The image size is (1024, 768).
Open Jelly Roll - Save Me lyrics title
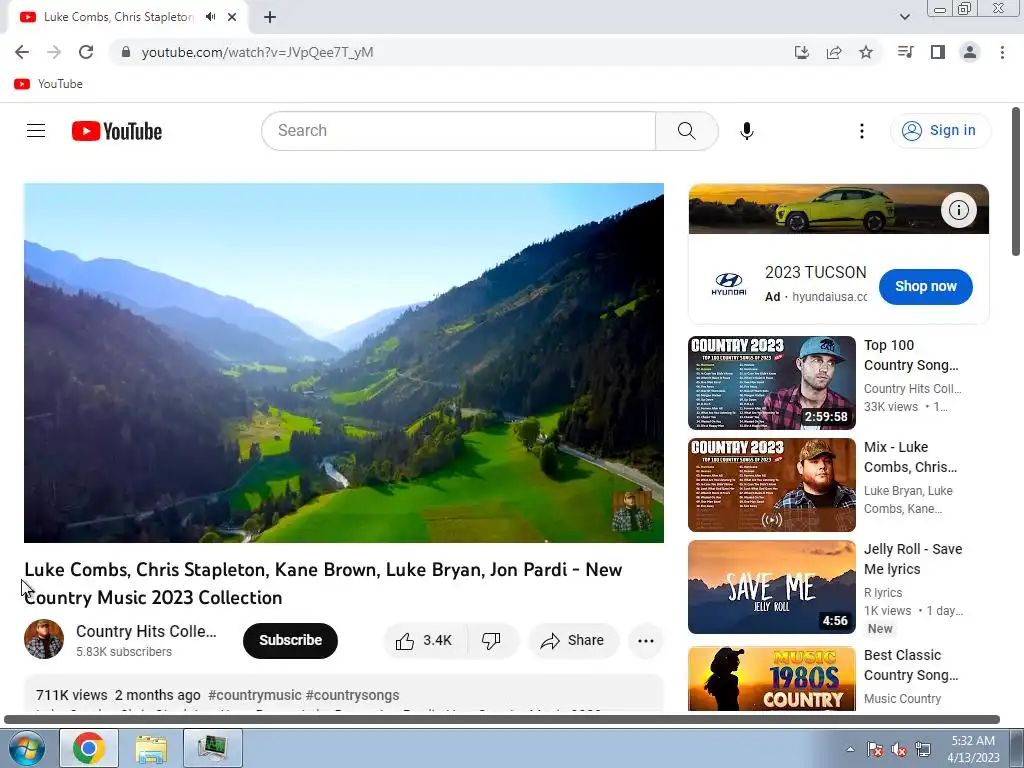pyautogui.click(x=913, y=559)
